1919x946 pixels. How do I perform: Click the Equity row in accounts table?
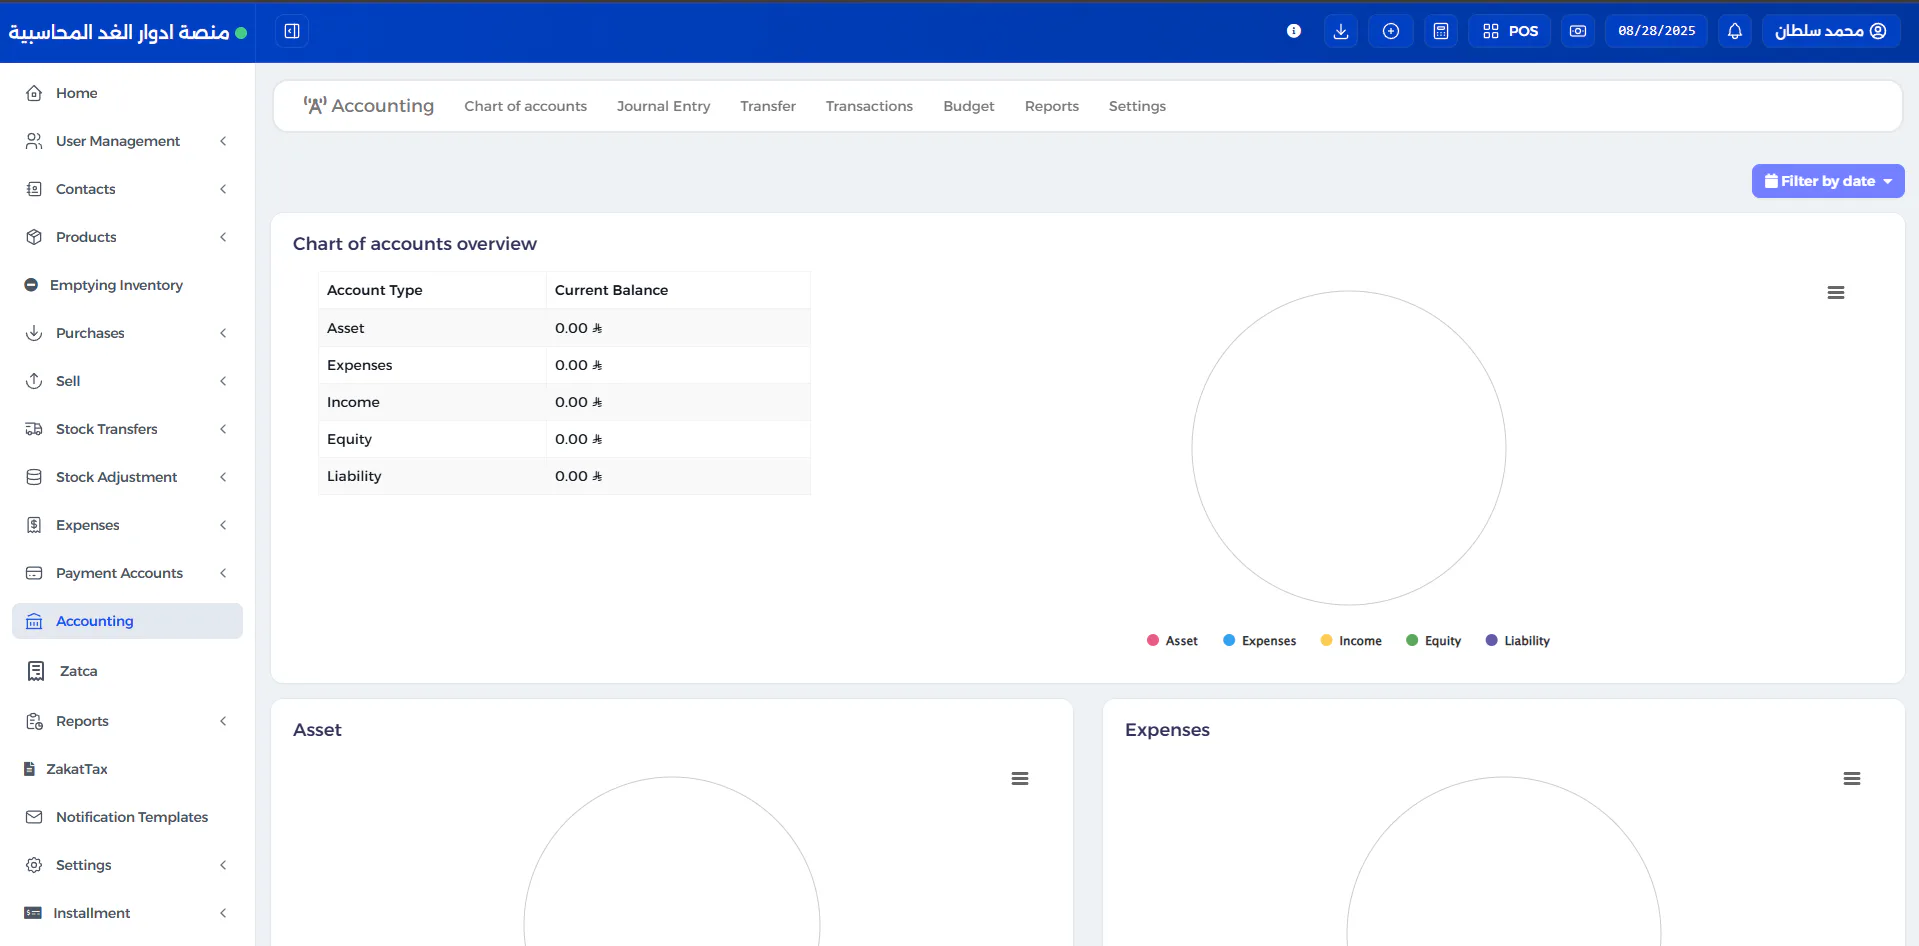coord(564,439)
